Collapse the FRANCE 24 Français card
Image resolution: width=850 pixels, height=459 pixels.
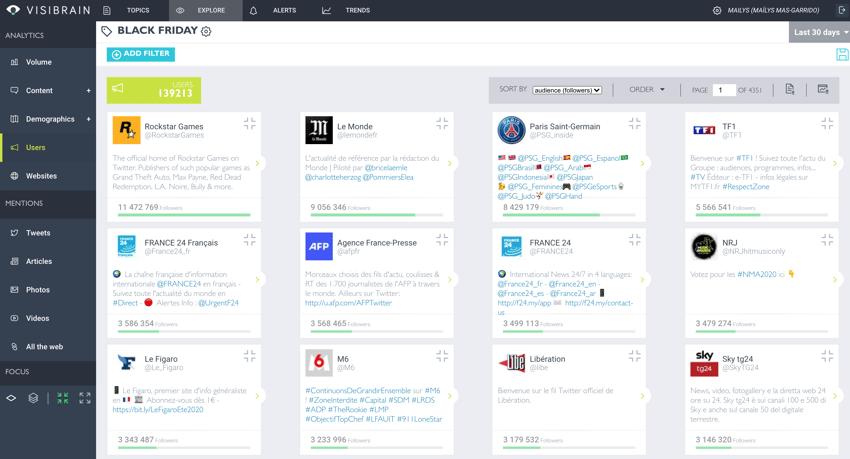pos(249,240)
